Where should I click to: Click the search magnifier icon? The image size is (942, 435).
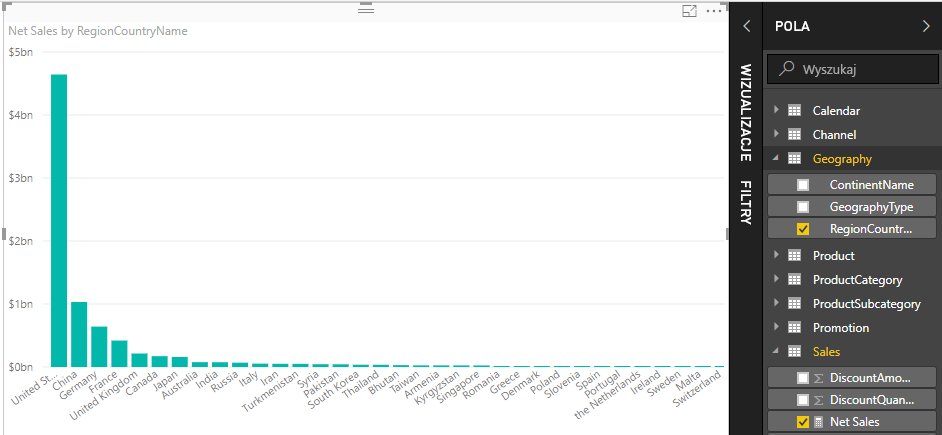click(785, 68)
